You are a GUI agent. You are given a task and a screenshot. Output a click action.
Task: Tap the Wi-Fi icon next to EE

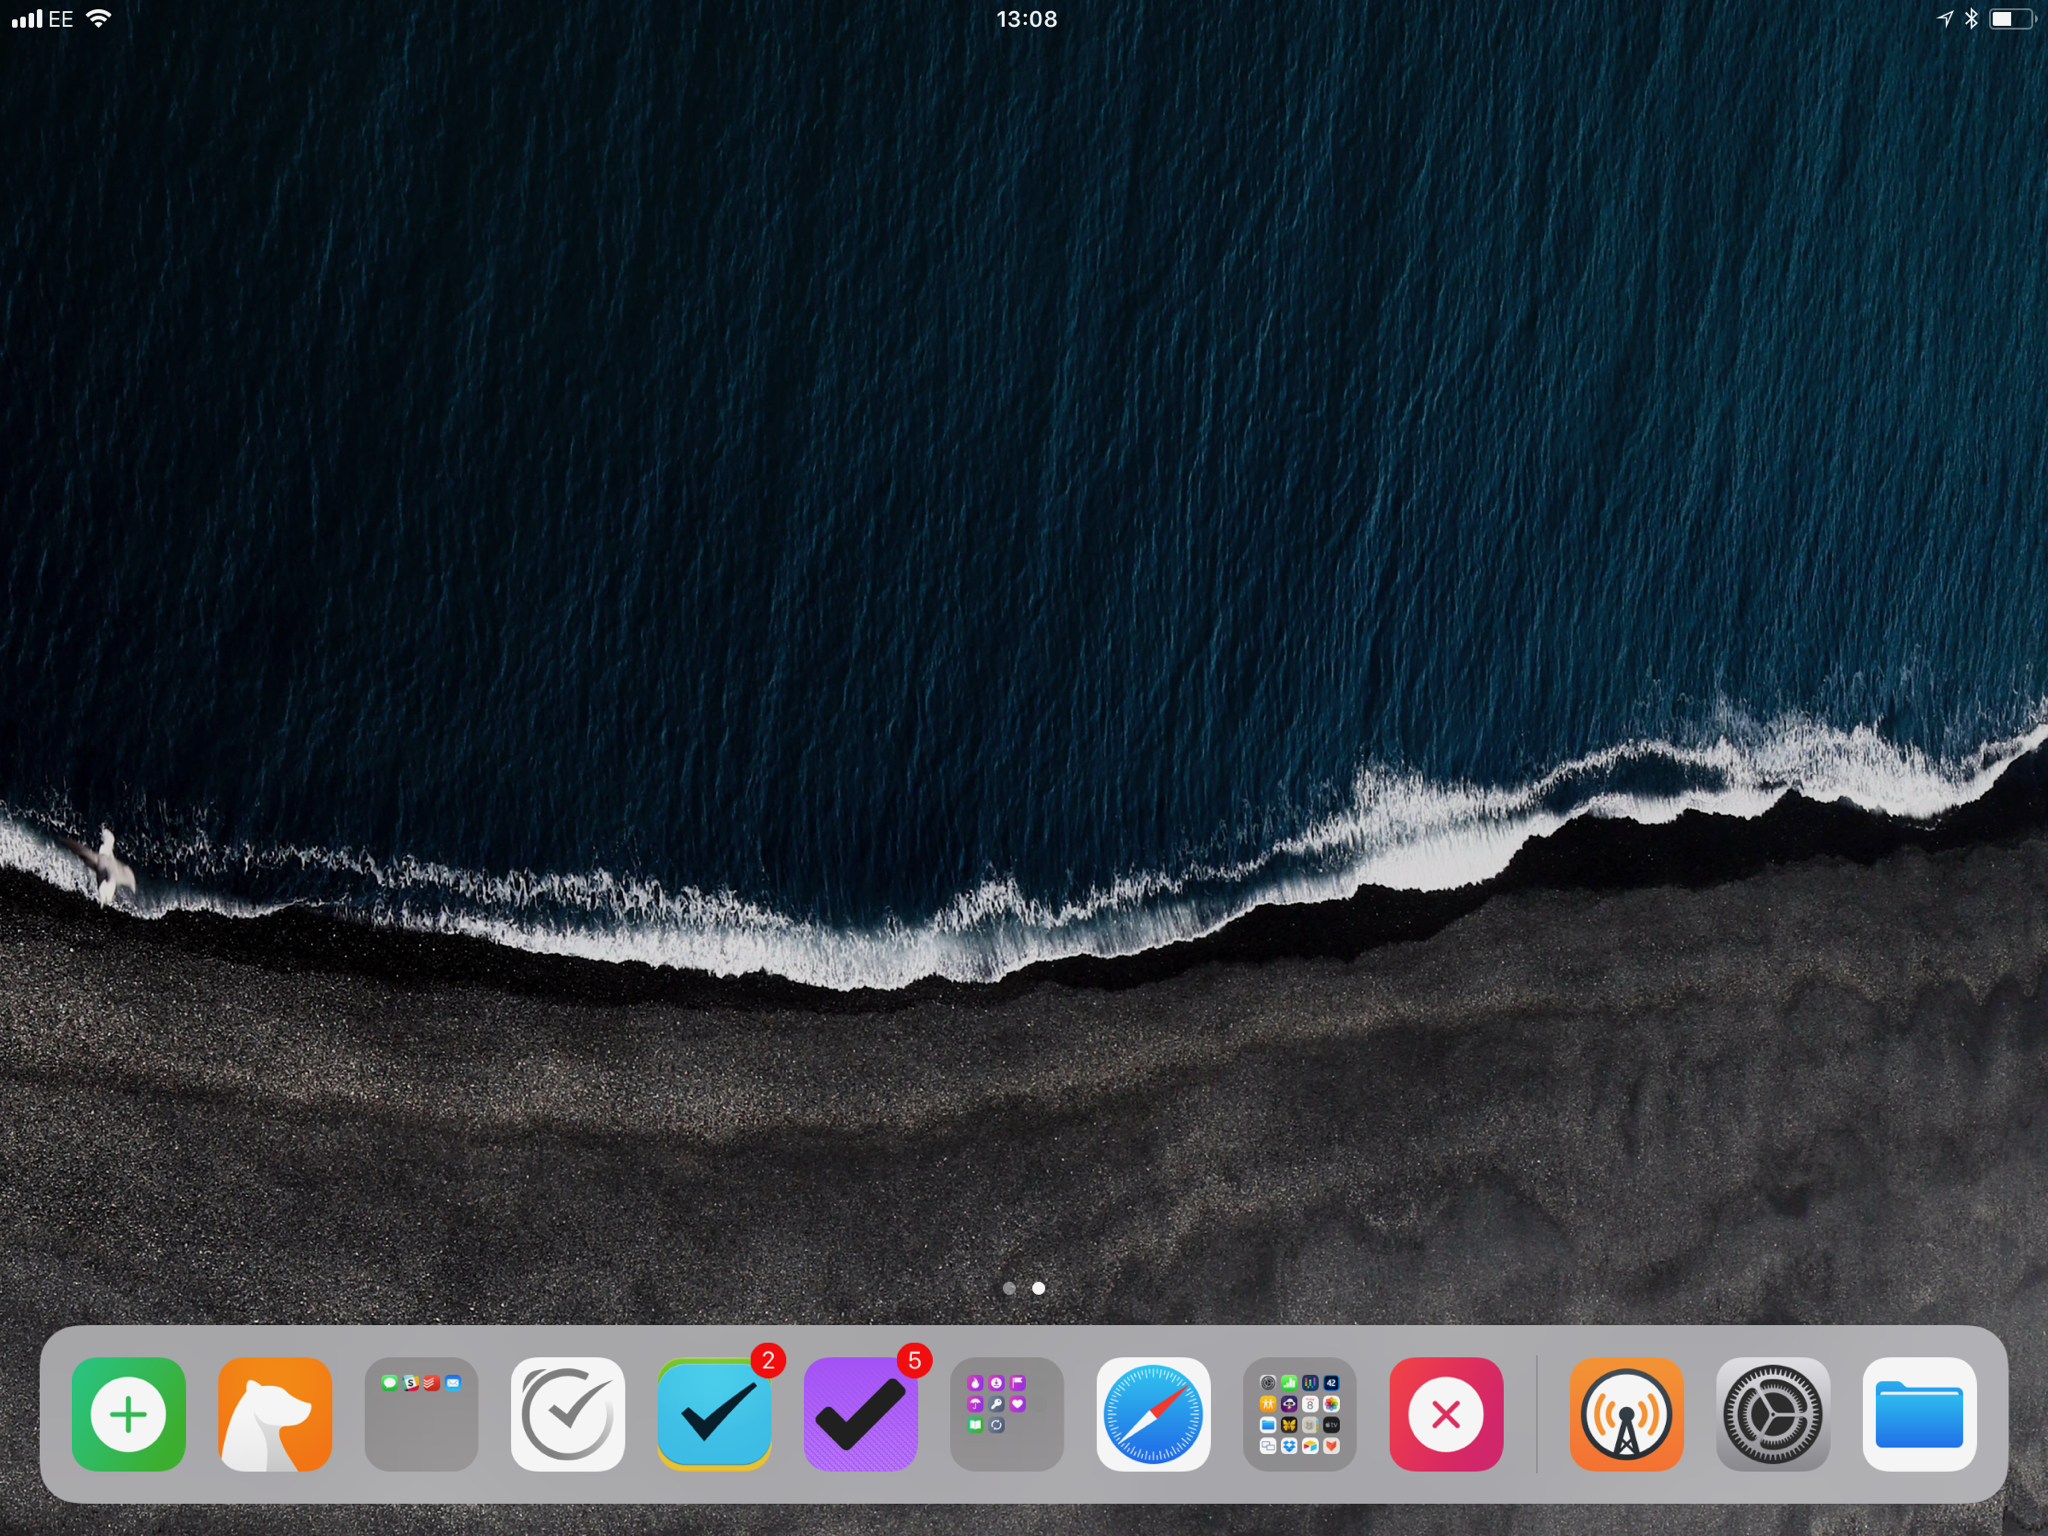coord(98,19)
